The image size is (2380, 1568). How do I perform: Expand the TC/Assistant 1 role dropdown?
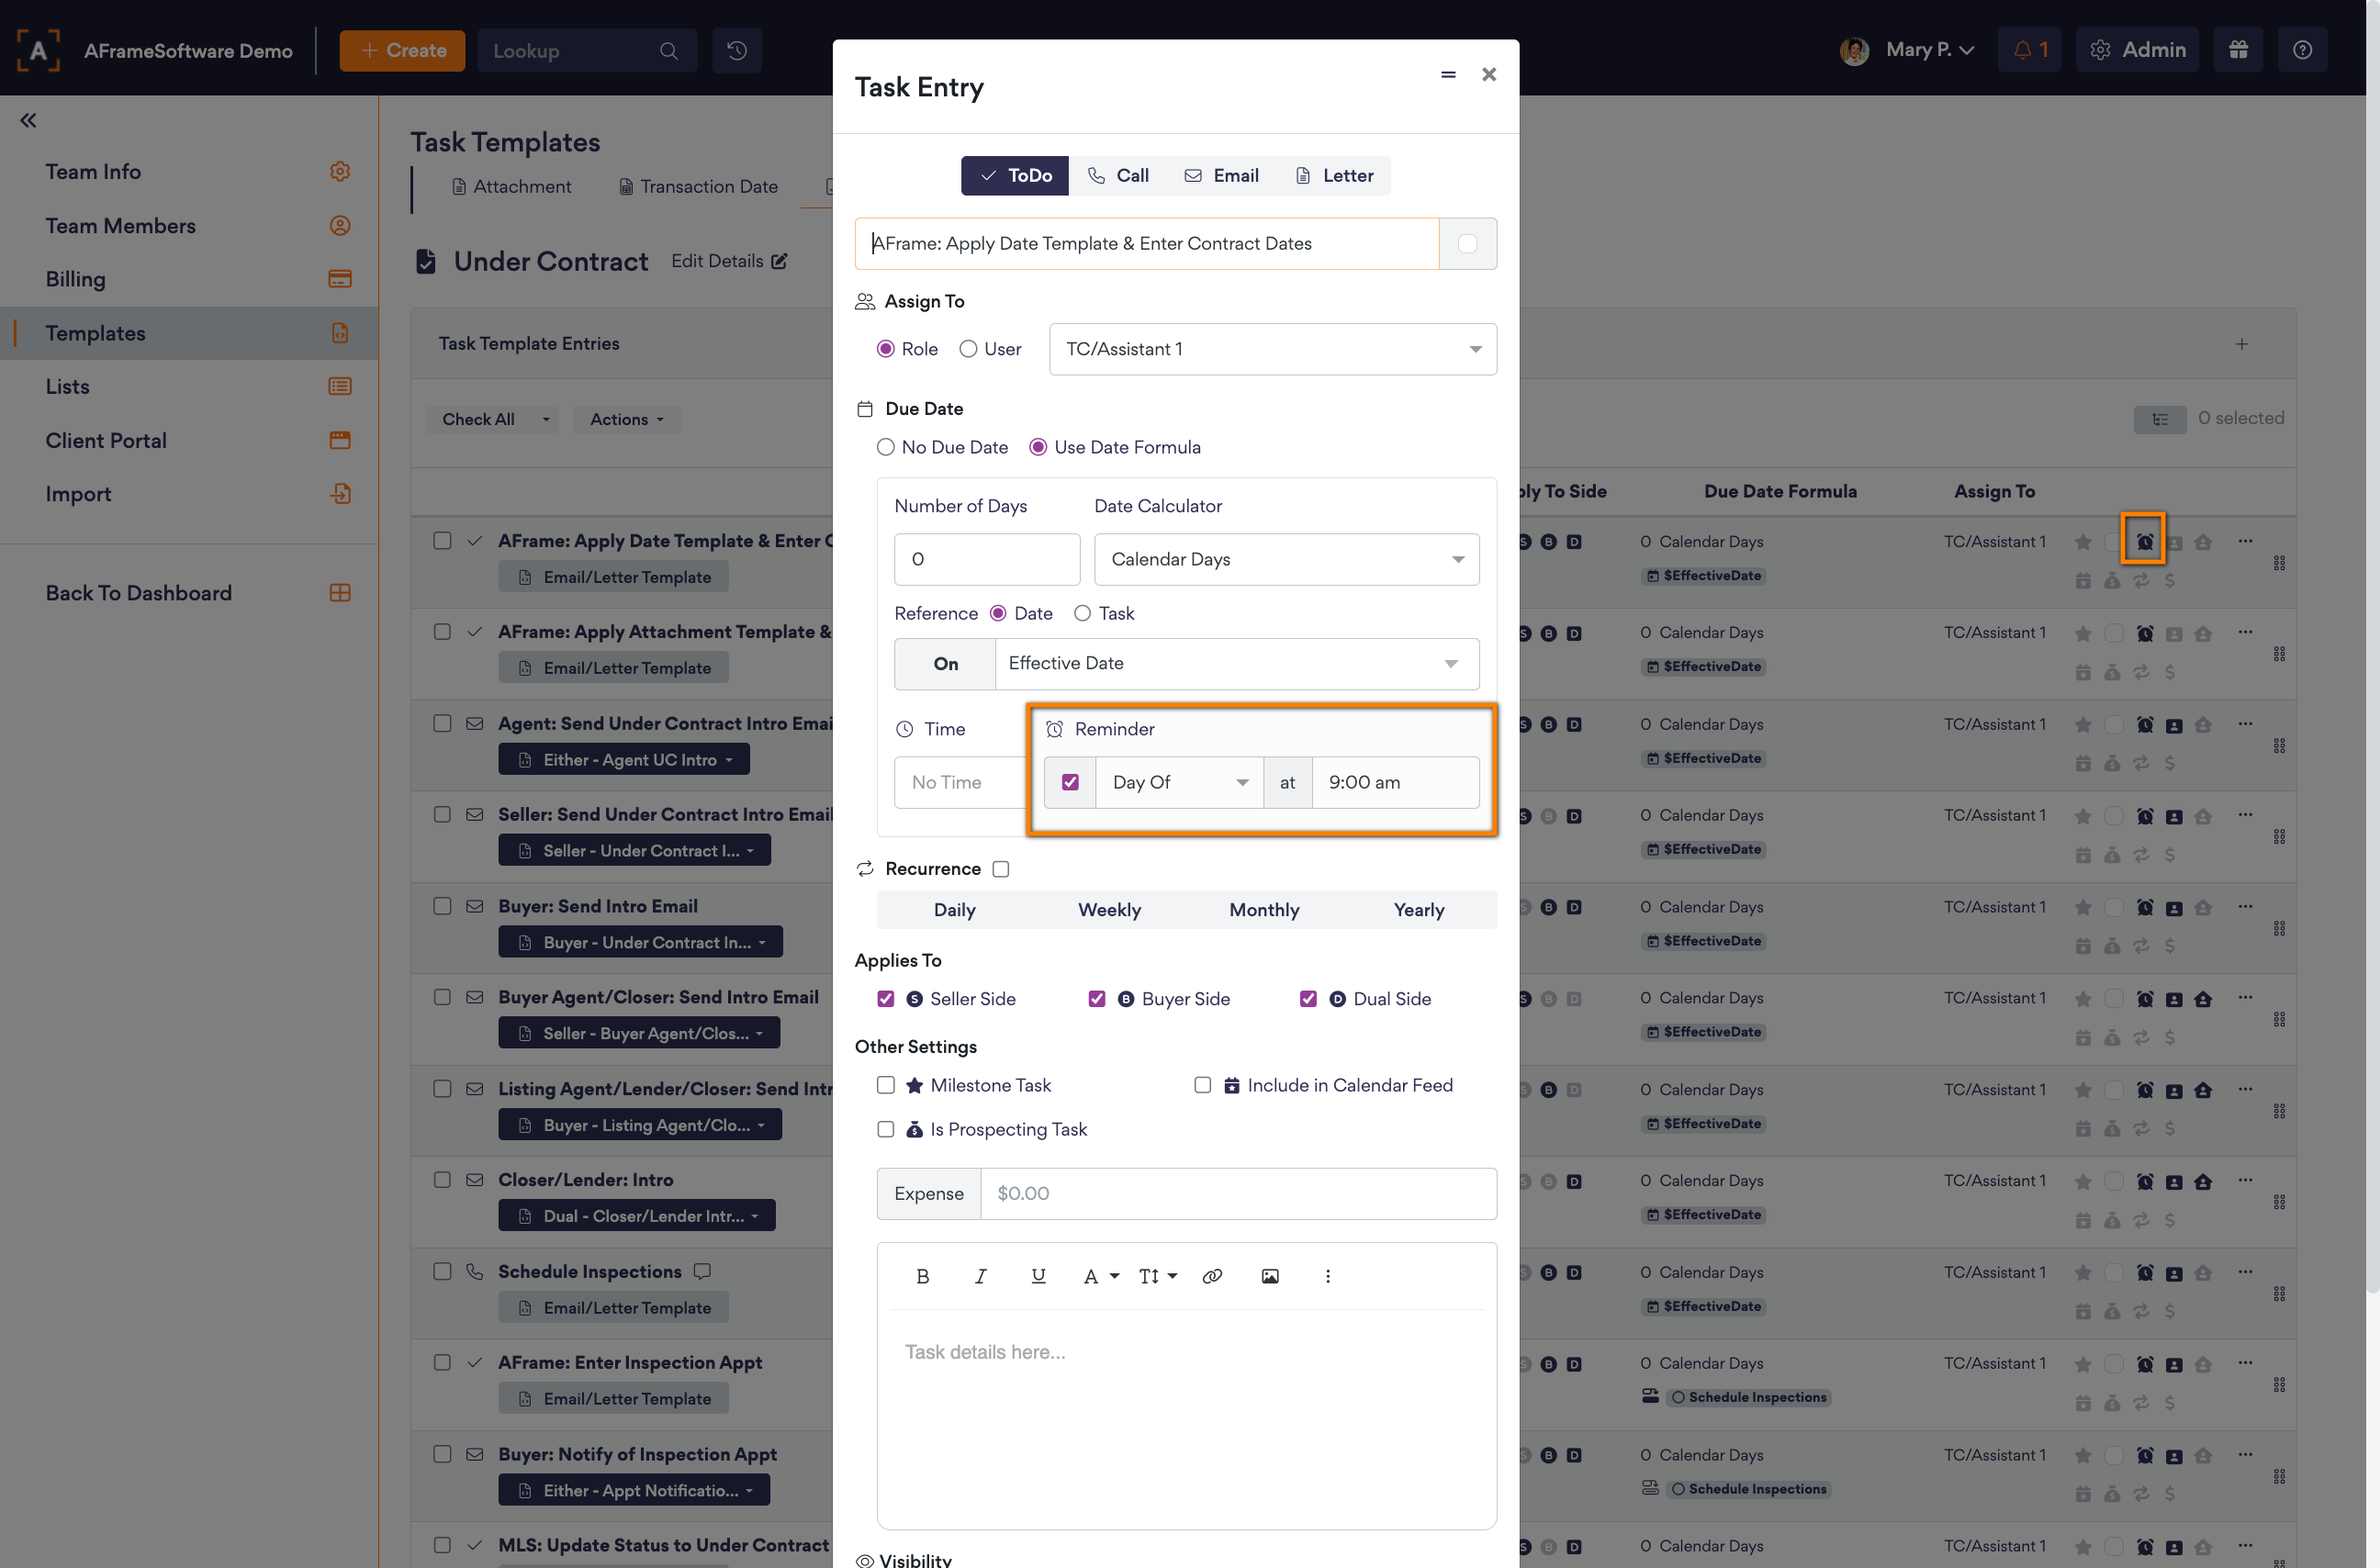point(1272,349)
